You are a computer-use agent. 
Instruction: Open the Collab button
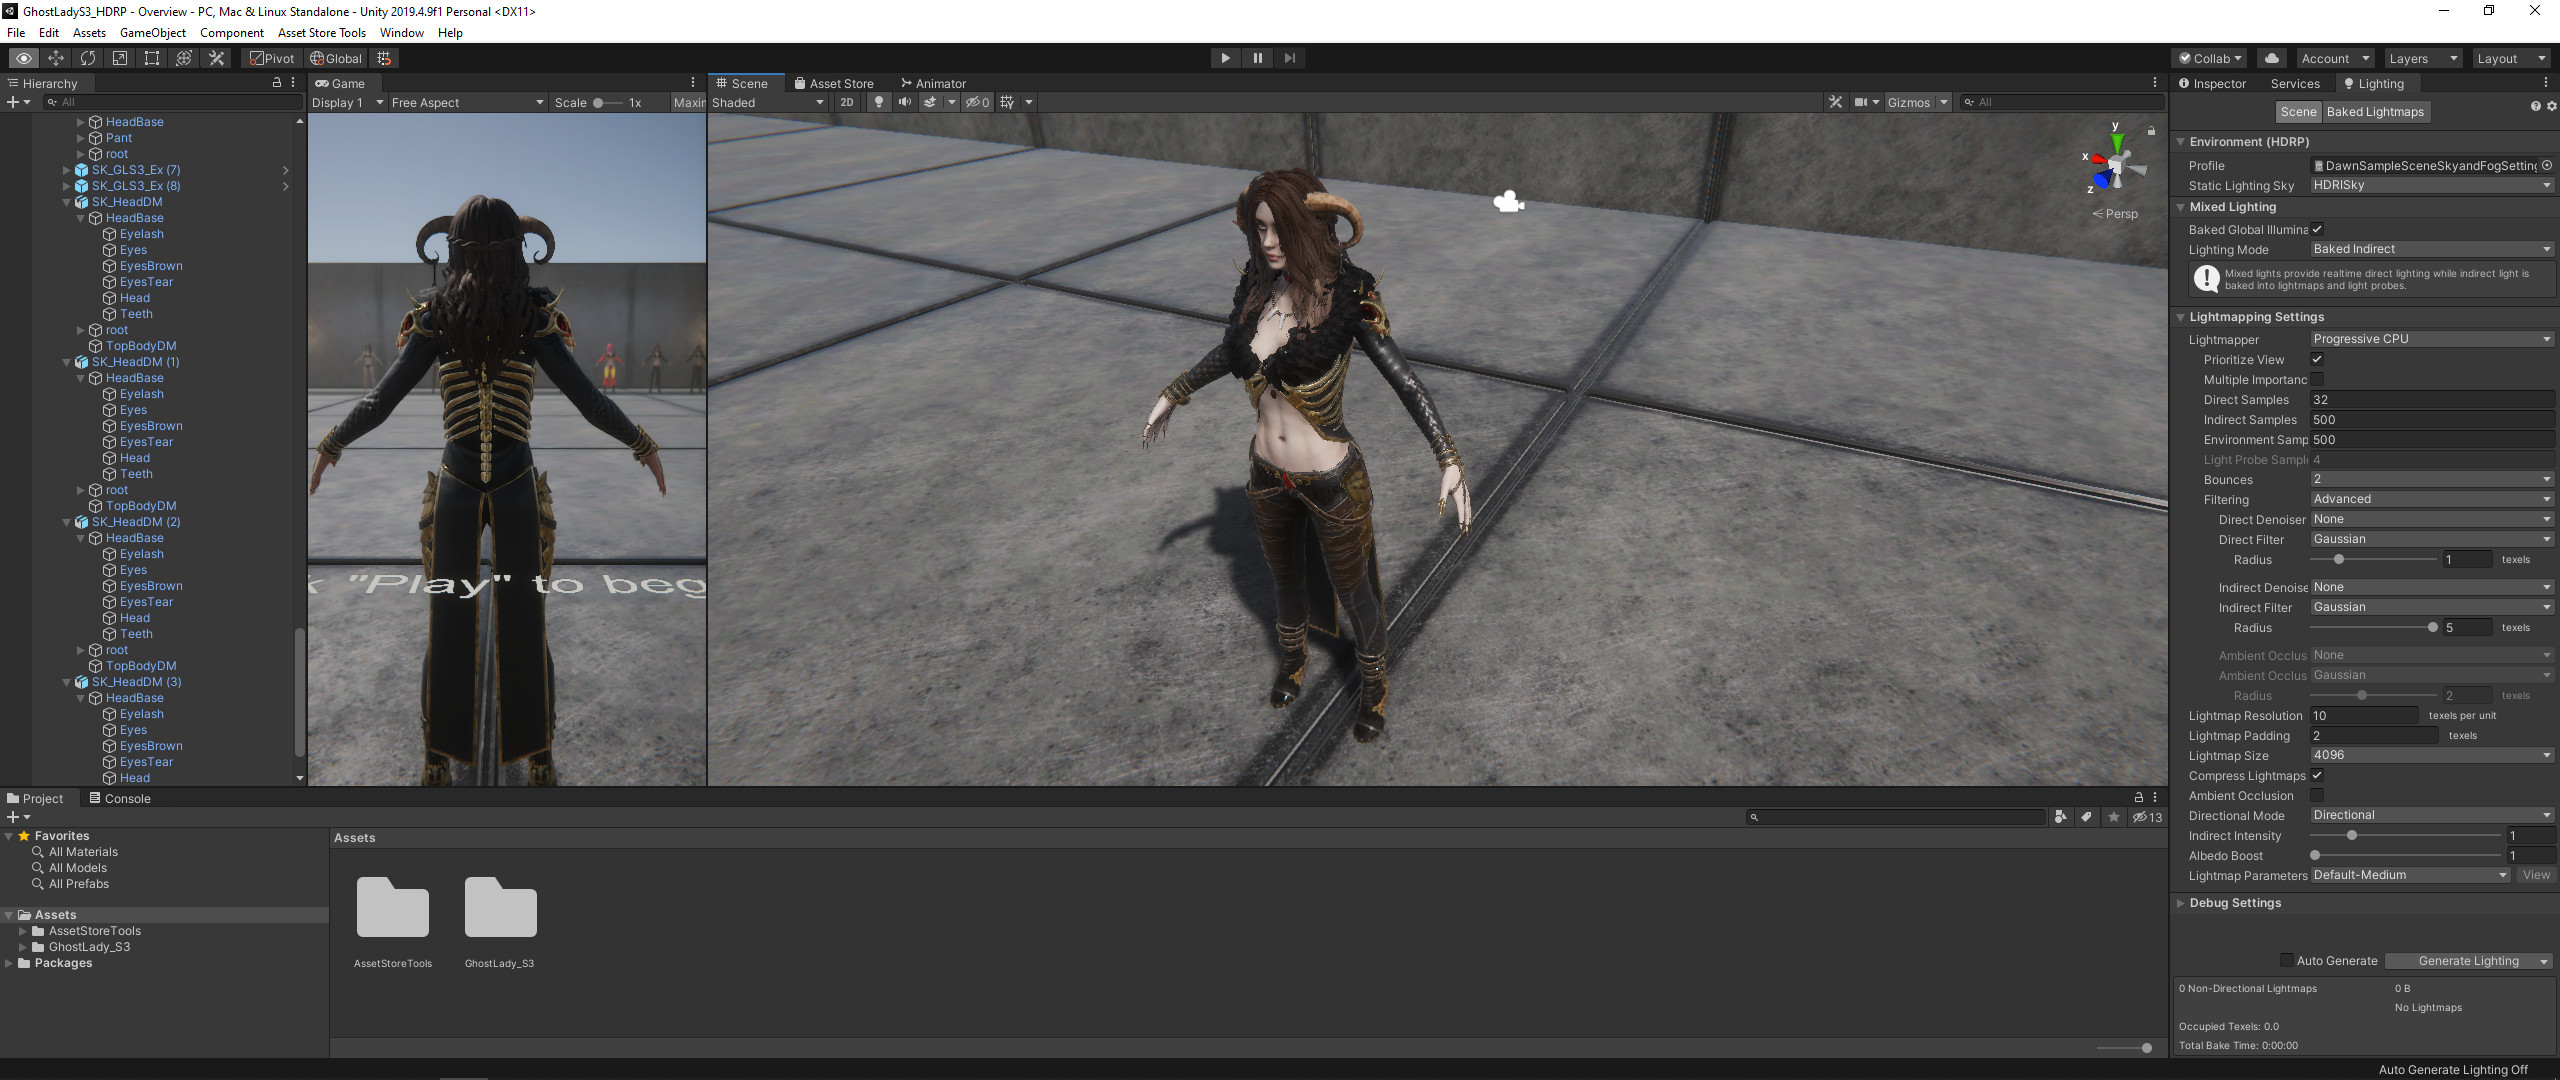click(x=2210, y=58)
